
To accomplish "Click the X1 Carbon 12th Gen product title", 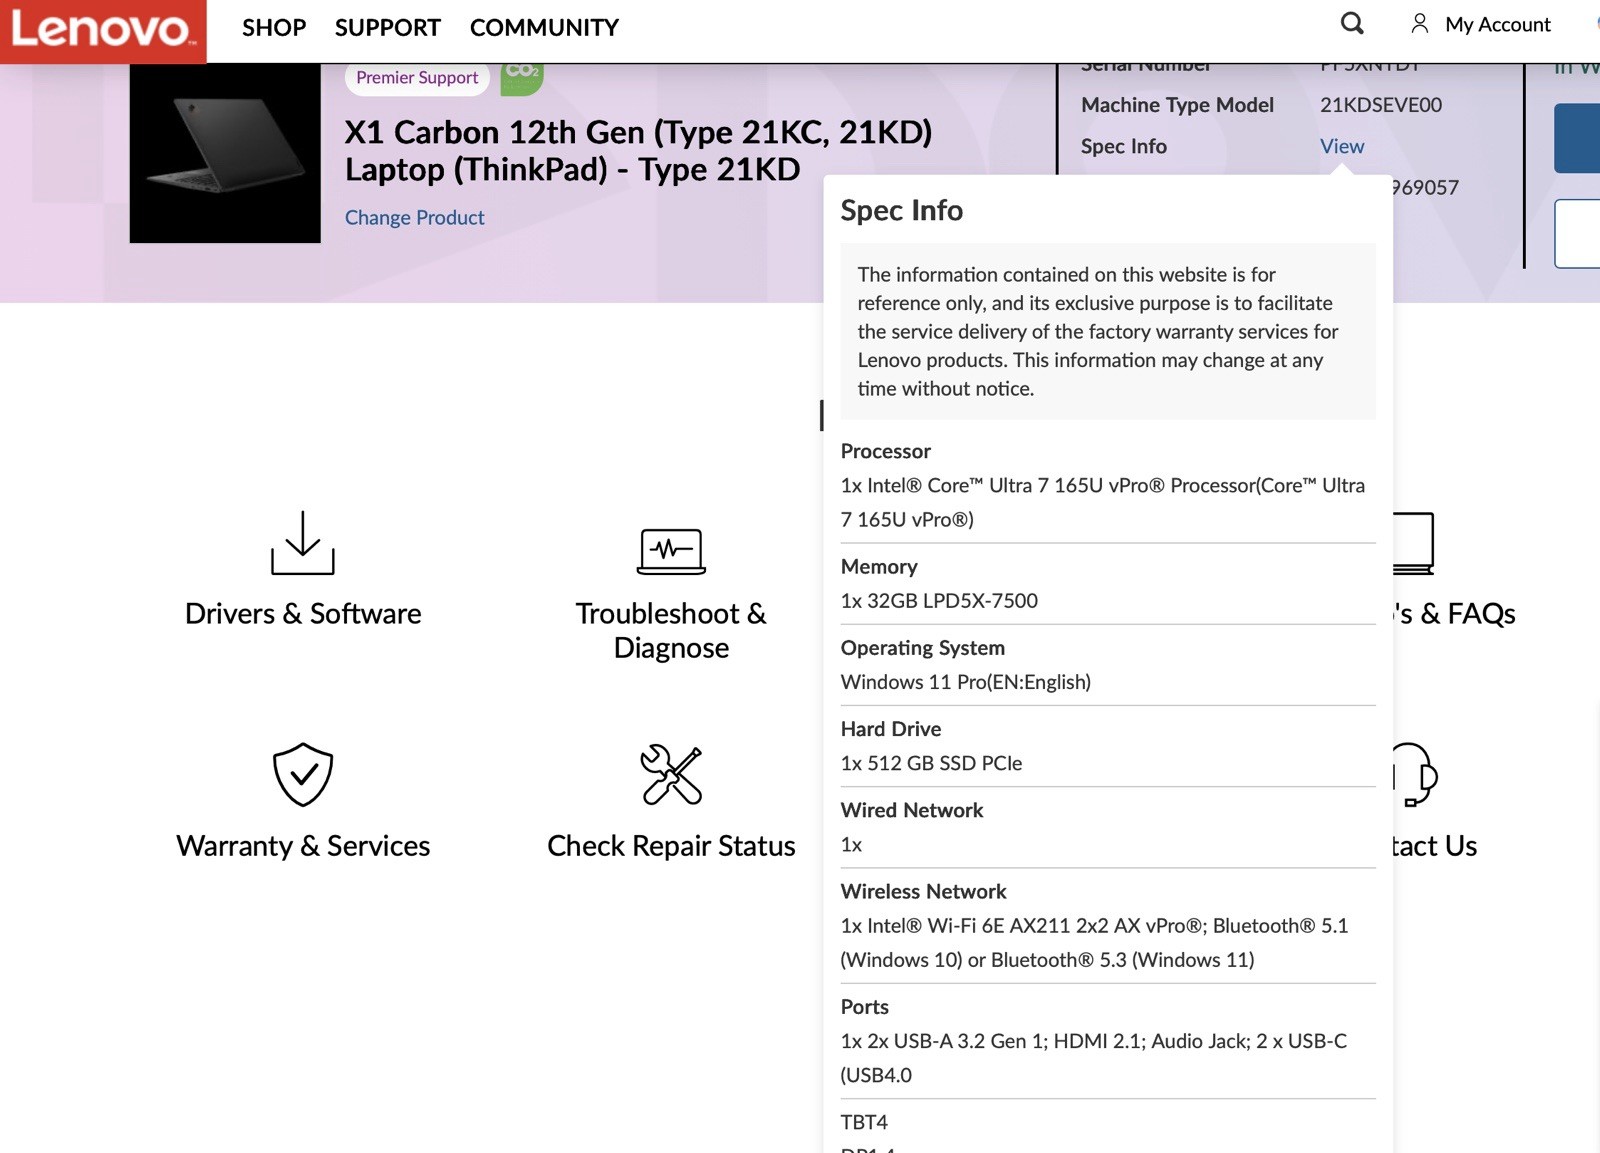I will pos(638,150).
